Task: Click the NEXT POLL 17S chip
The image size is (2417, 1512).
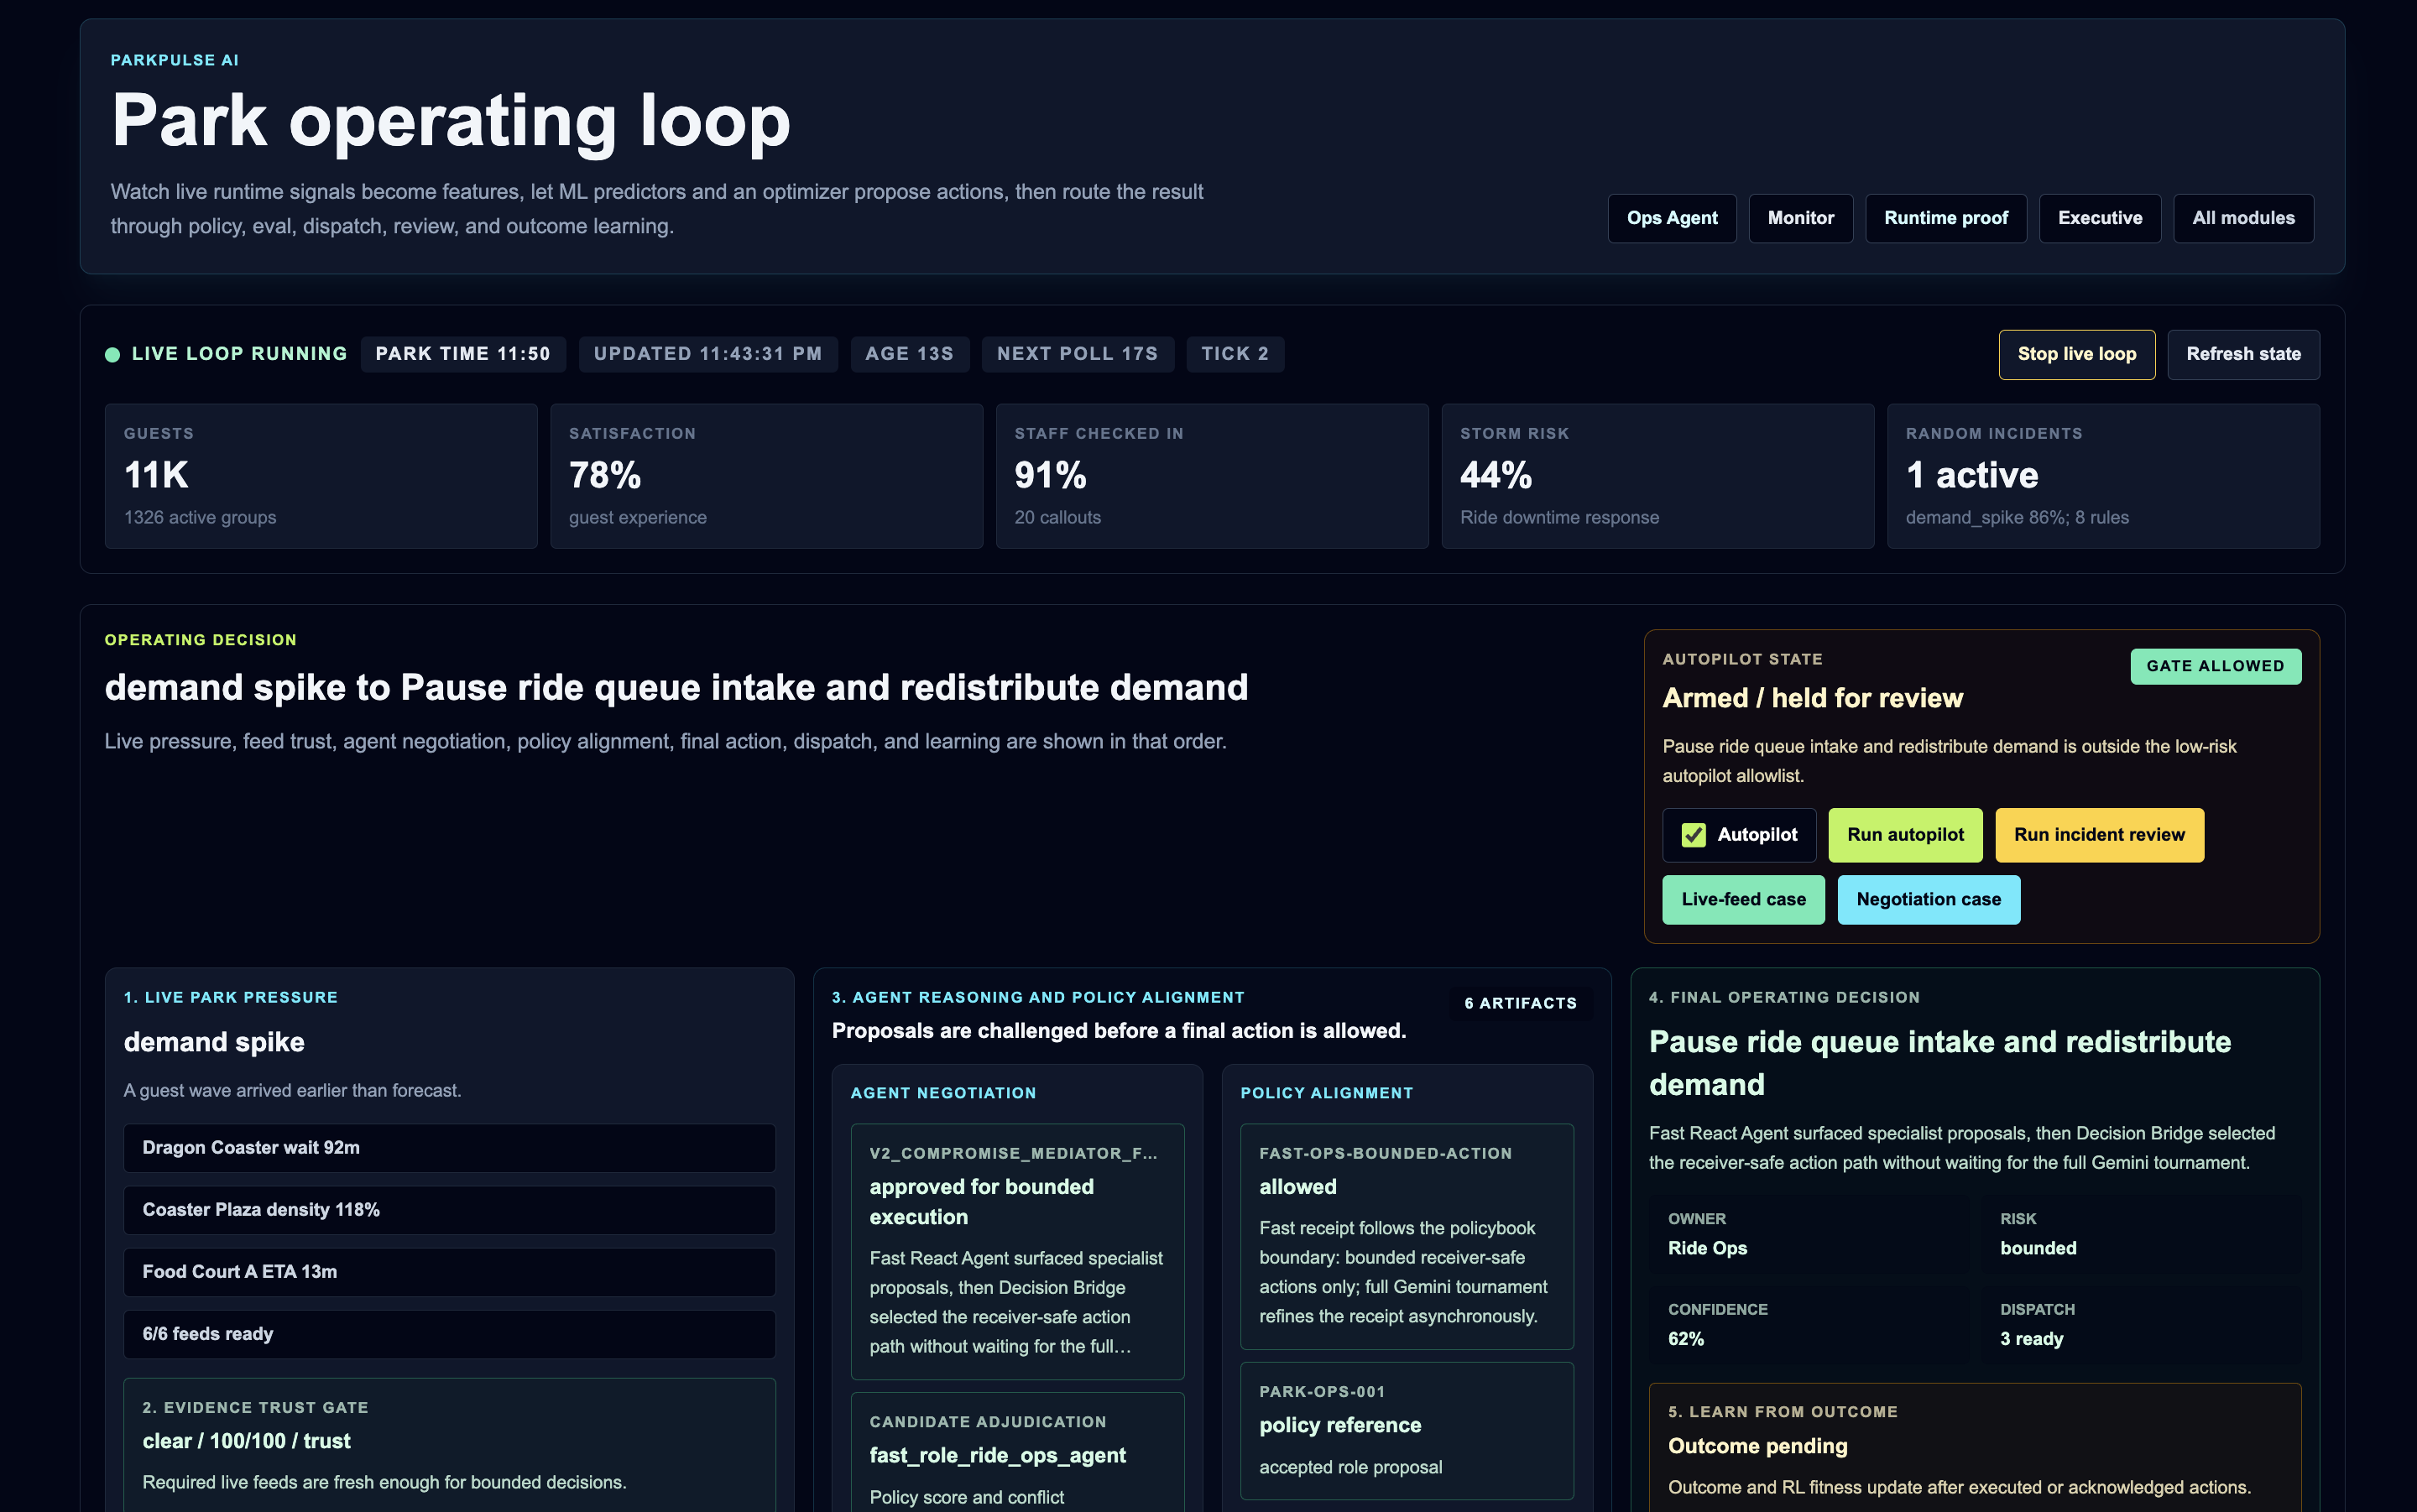Action: pyautogui.click(x=1077, y=354)
